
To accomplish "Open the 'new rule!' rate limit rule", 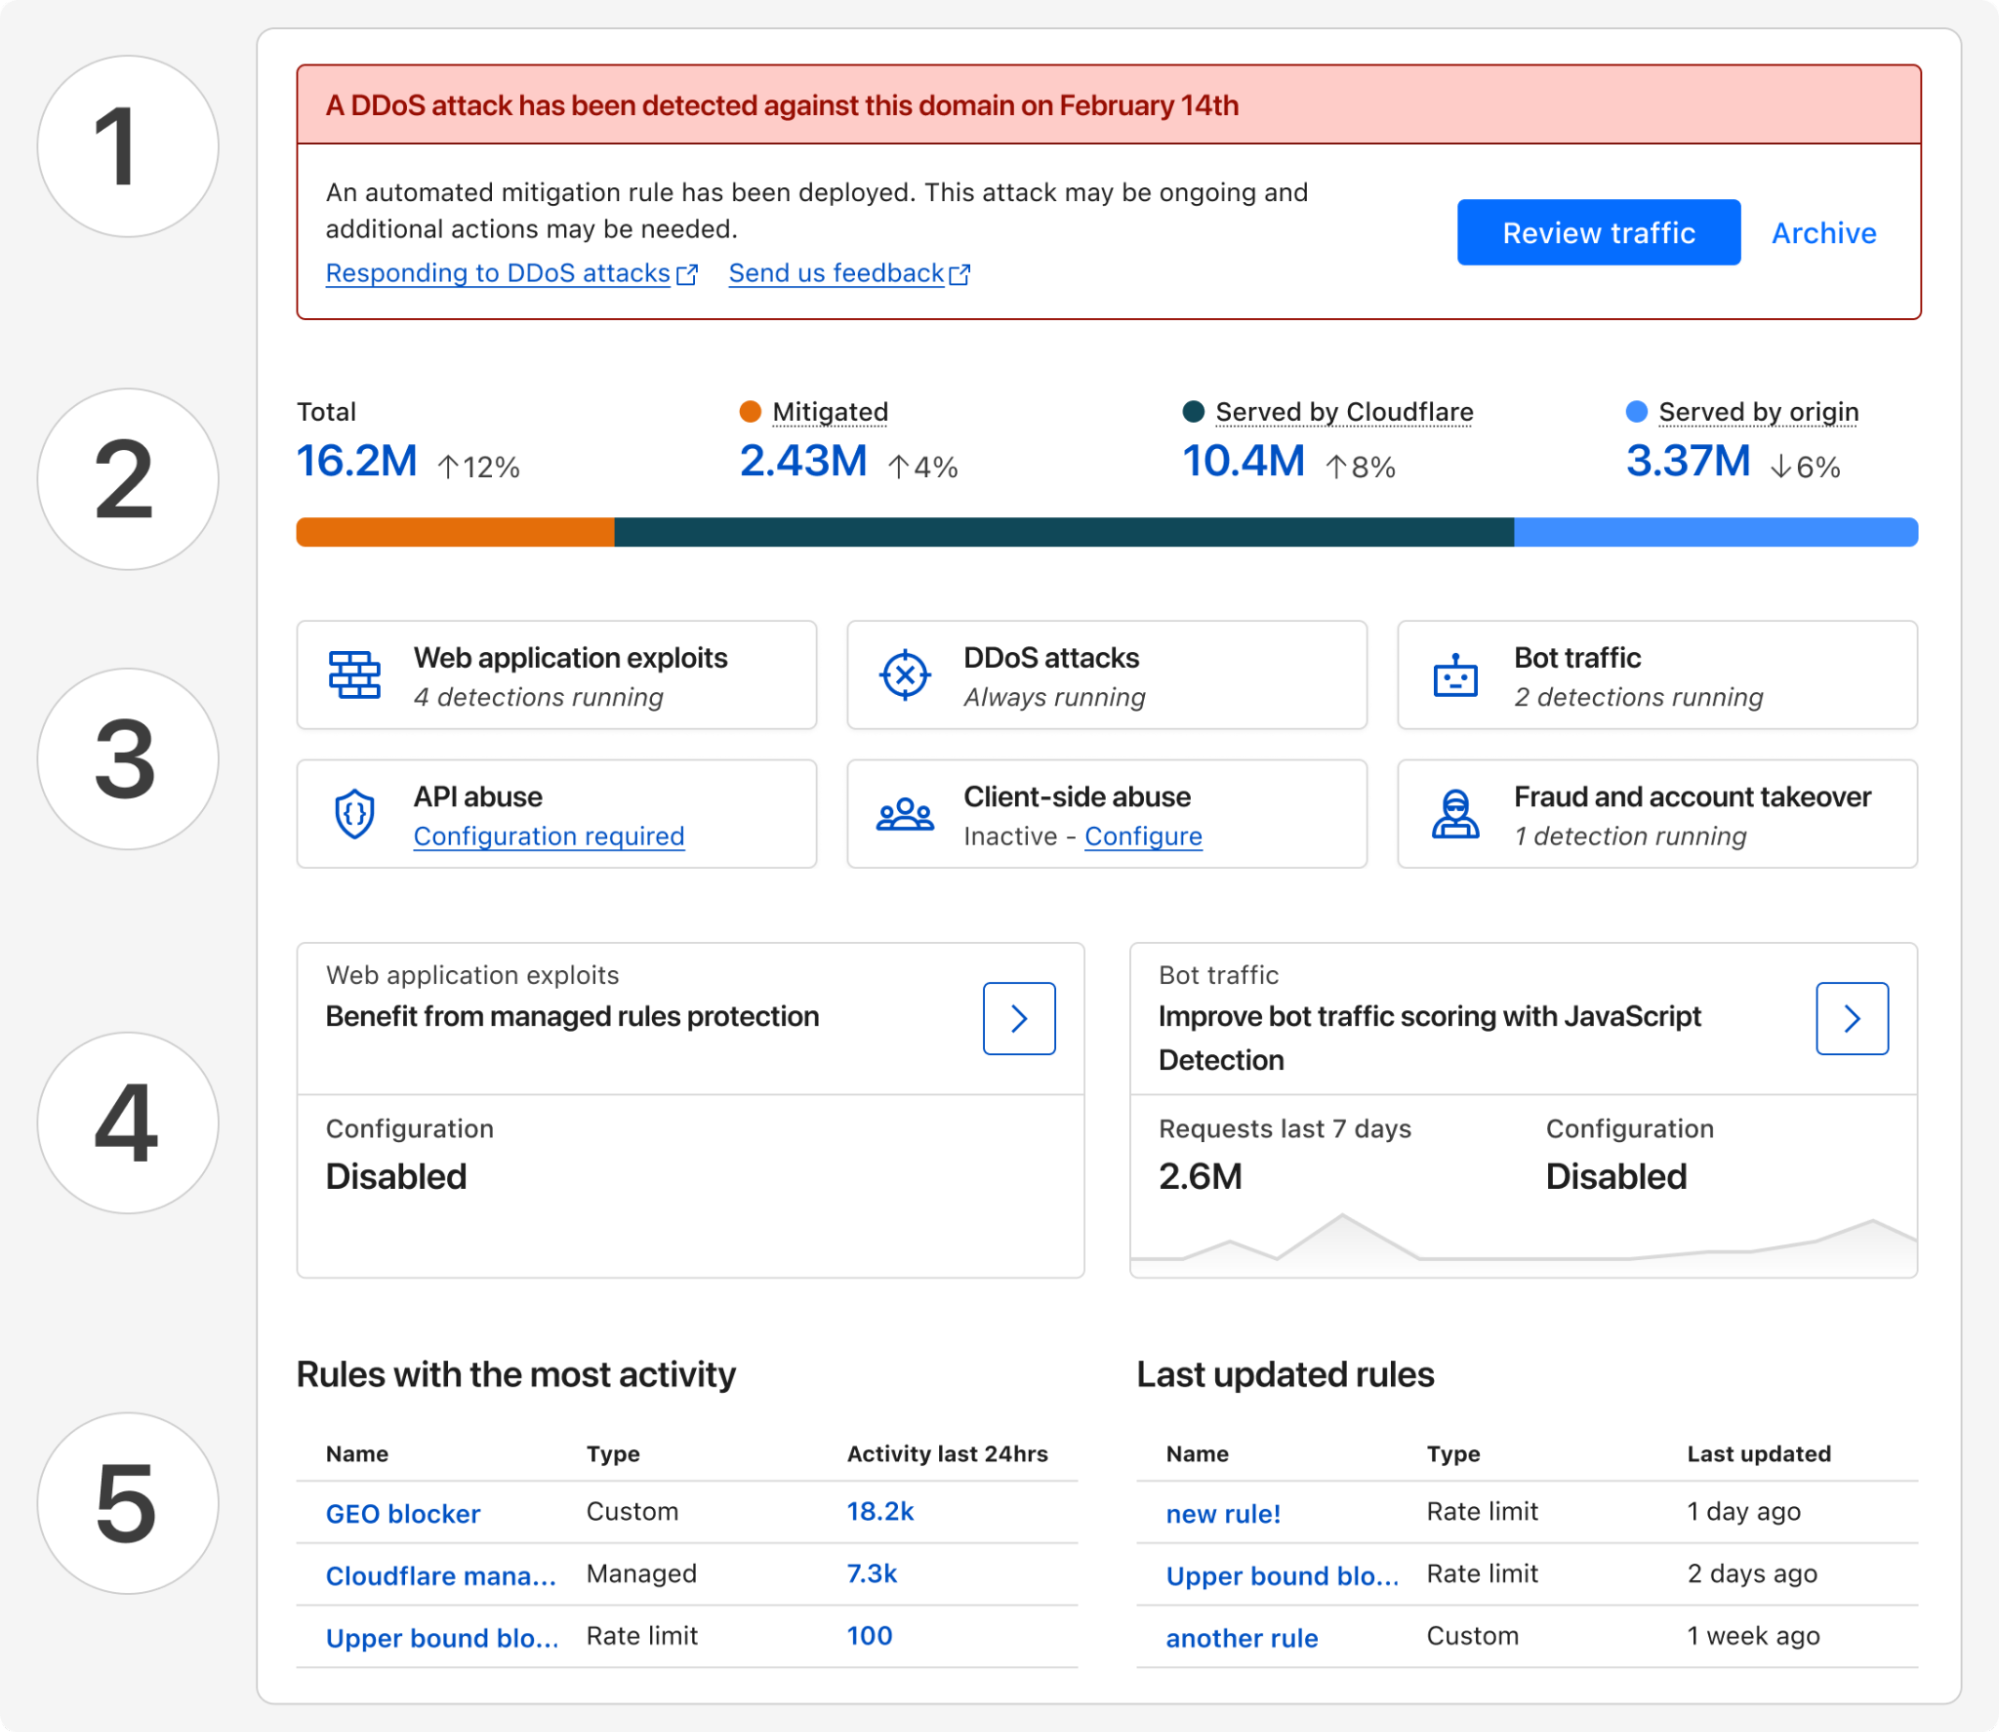I will point(1222,1513).
